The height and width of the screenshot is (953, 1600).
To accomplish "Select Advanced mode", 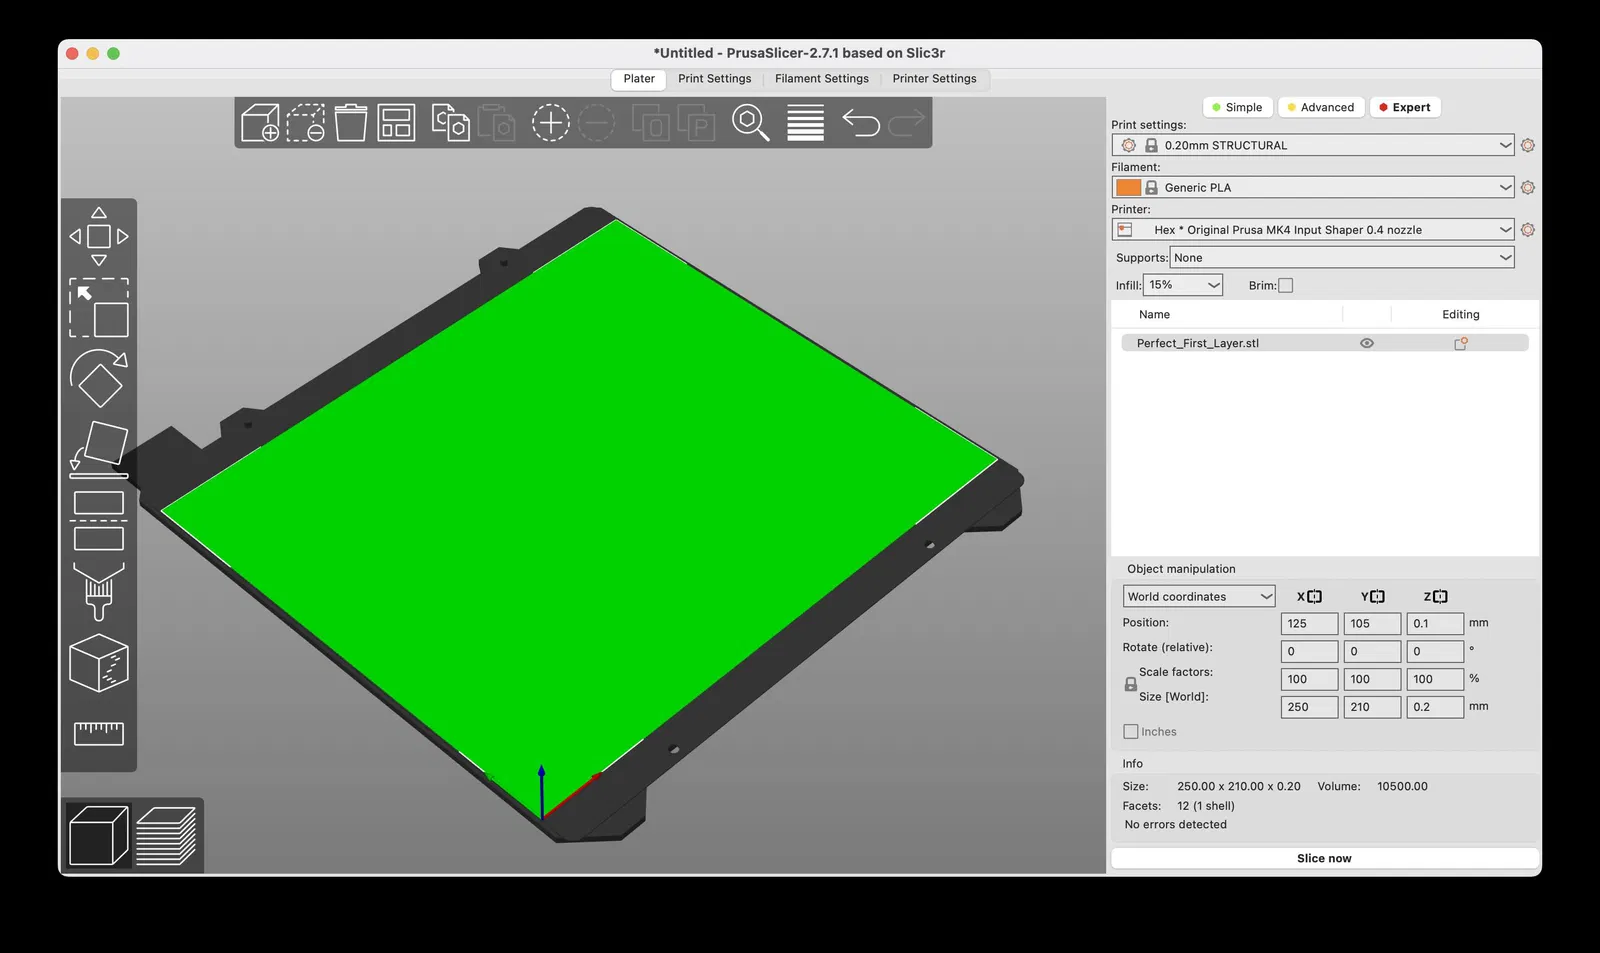I will (1320, 107).
